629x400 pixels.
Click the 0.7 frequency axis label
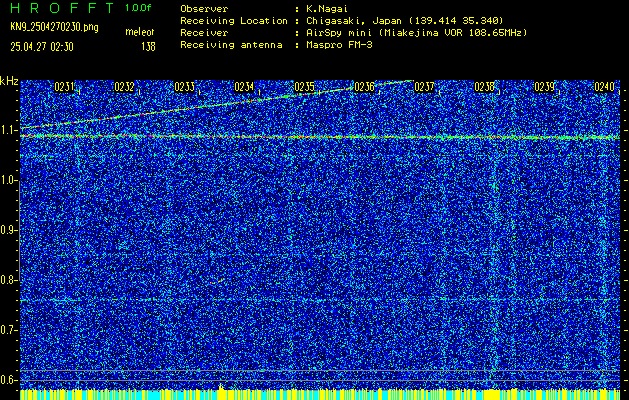coord(8,330)
